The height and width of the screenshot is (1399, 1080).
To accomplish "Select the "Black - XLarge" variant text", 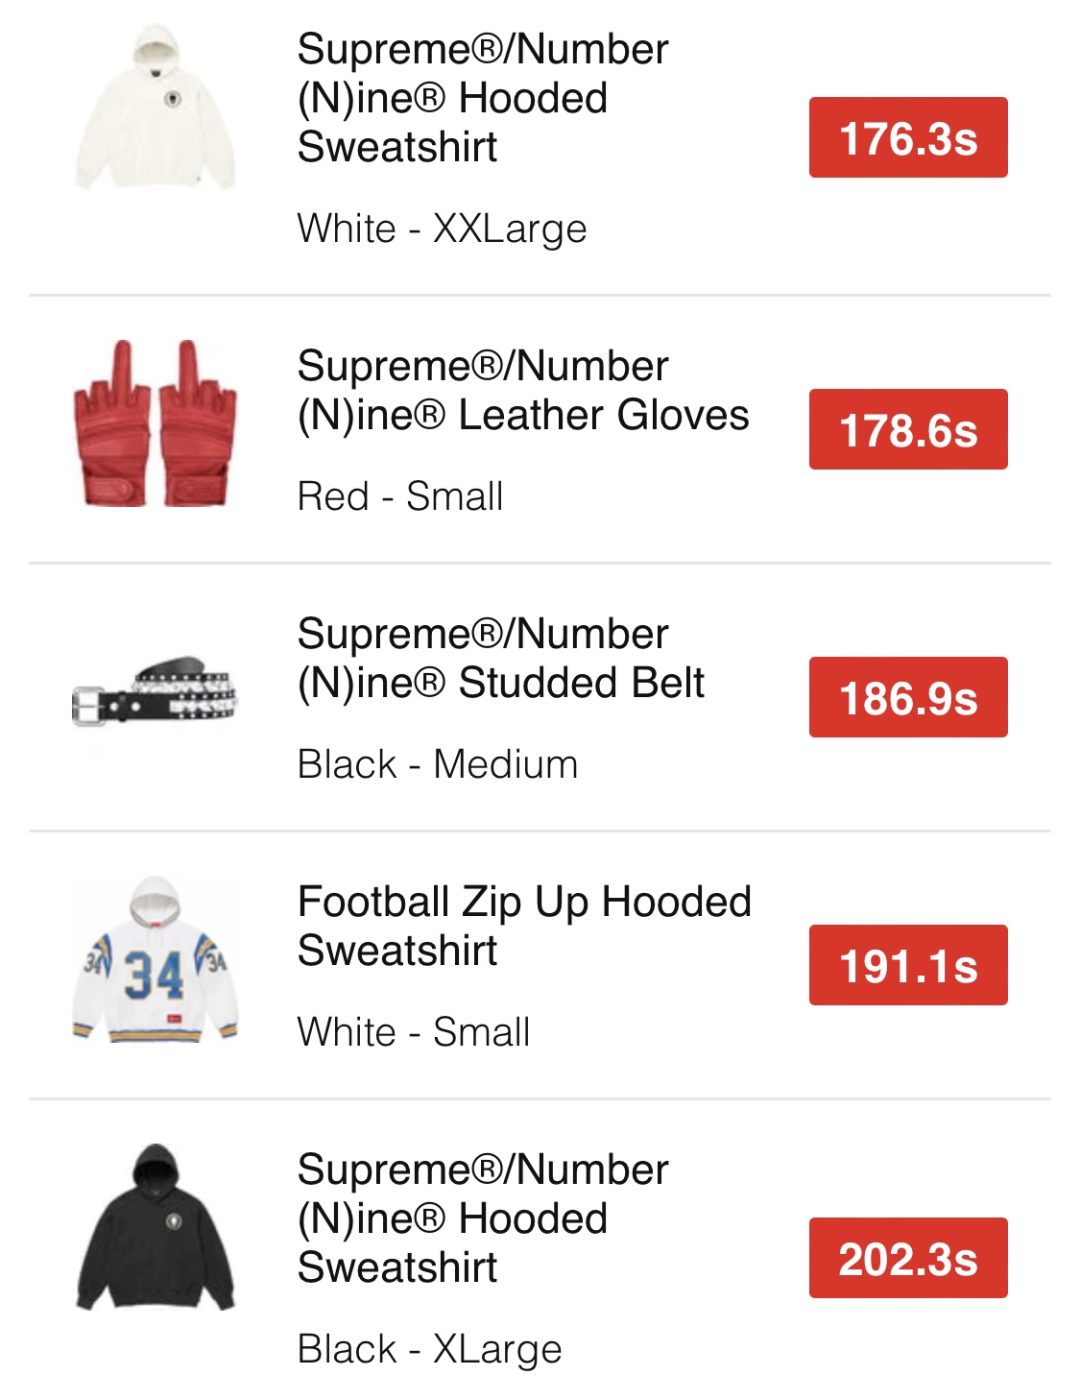I will [430, 1349].
